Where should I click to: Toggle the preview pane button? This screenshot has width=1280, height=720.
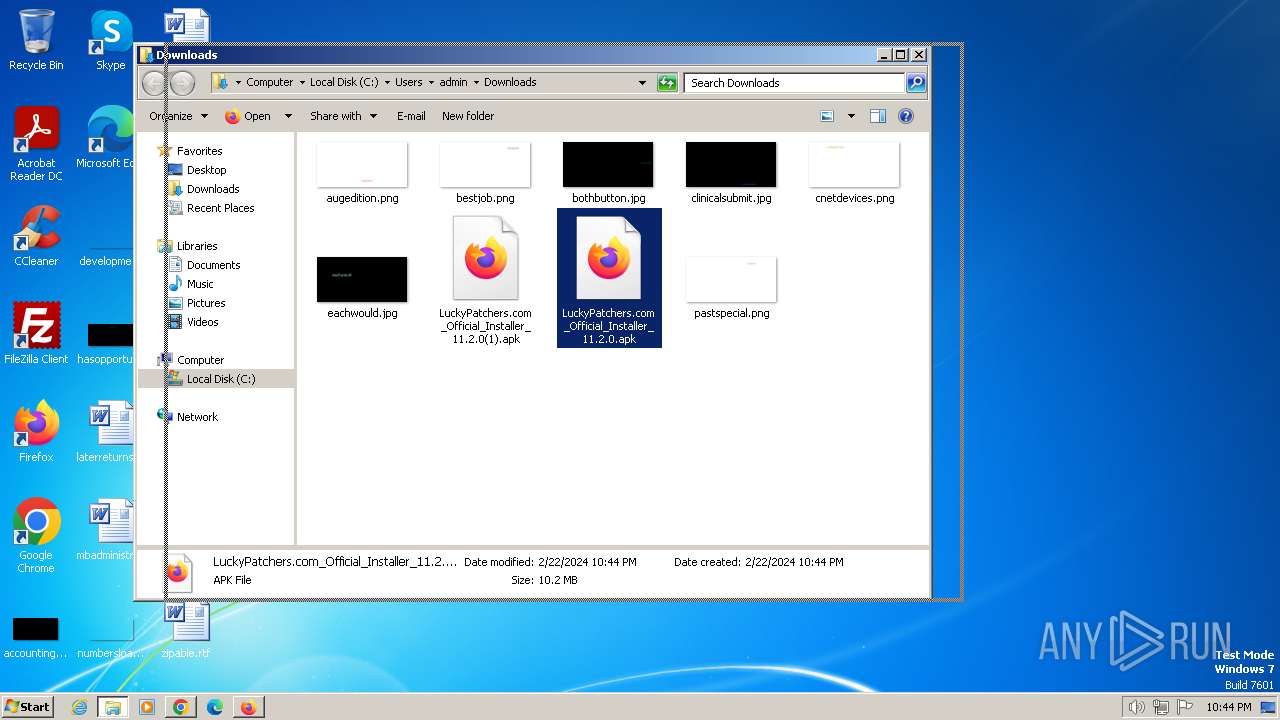pyautogui.click(x=878, y=116)
